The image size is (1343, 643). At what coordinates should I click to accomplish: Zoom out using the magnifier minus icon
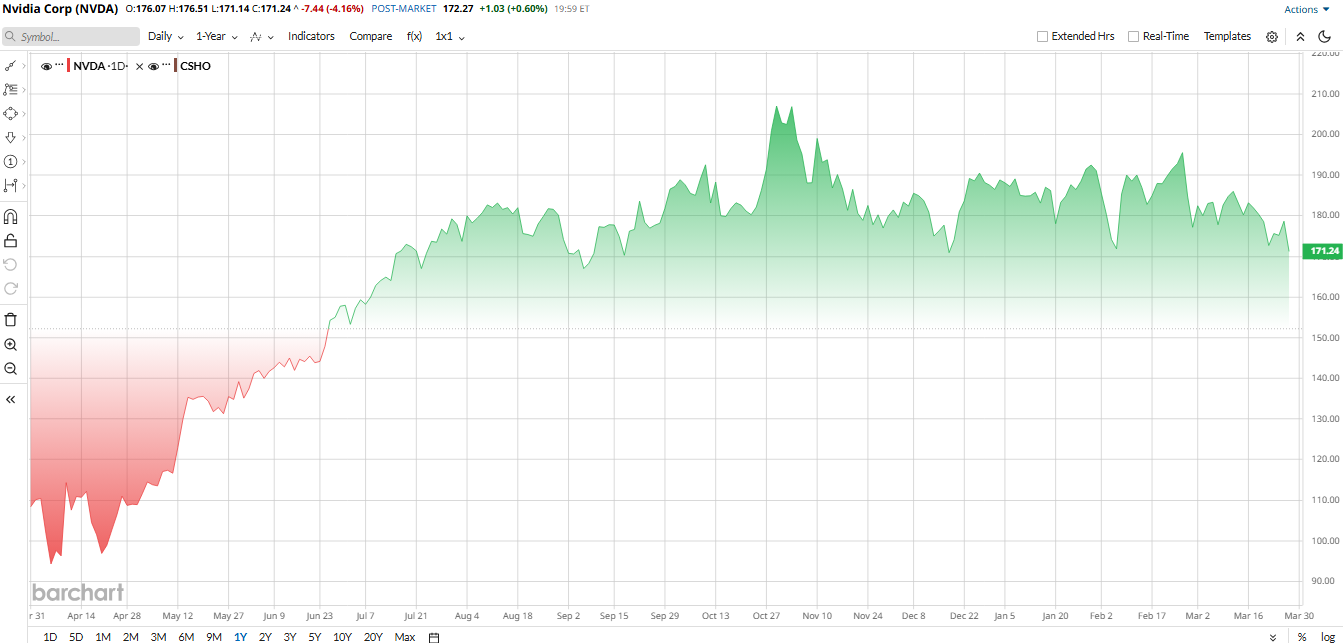tap(10, 368)
